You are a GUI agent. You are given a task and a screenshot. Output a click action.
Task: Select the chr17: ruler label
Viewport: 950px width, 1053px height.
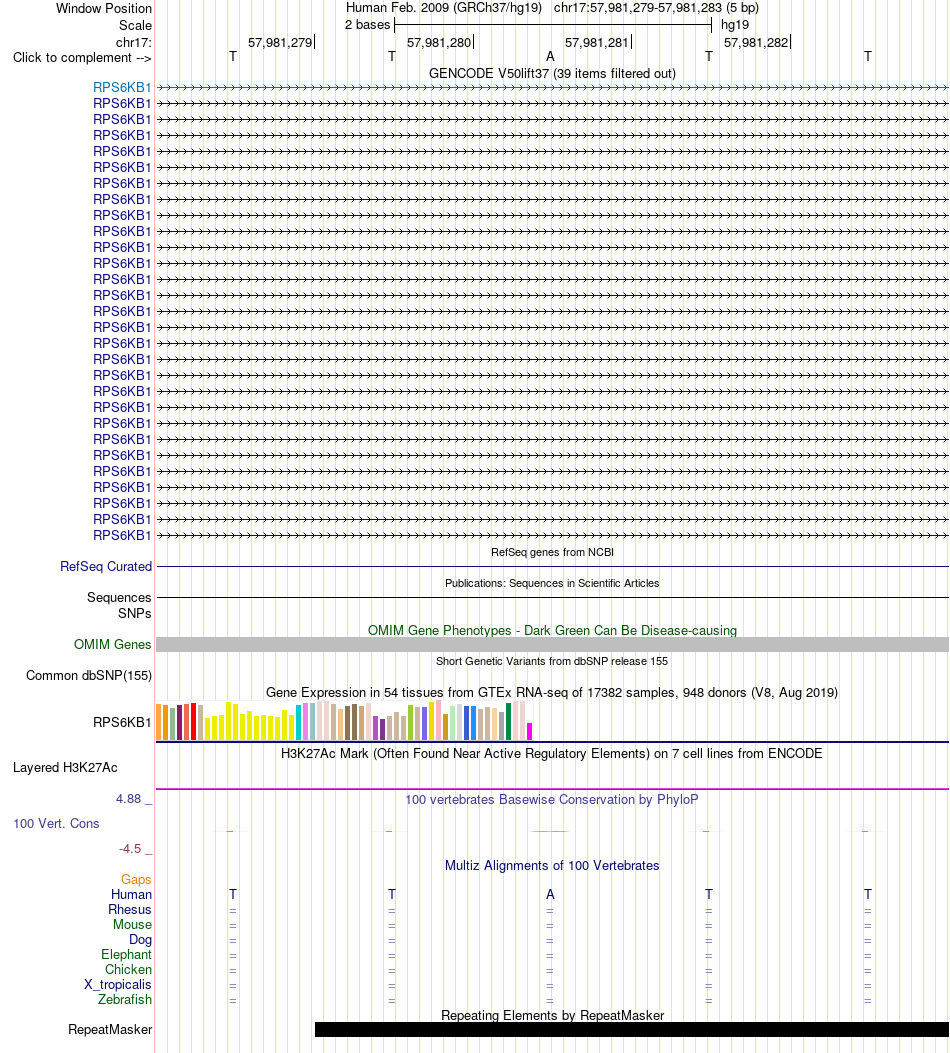(134, 42)
